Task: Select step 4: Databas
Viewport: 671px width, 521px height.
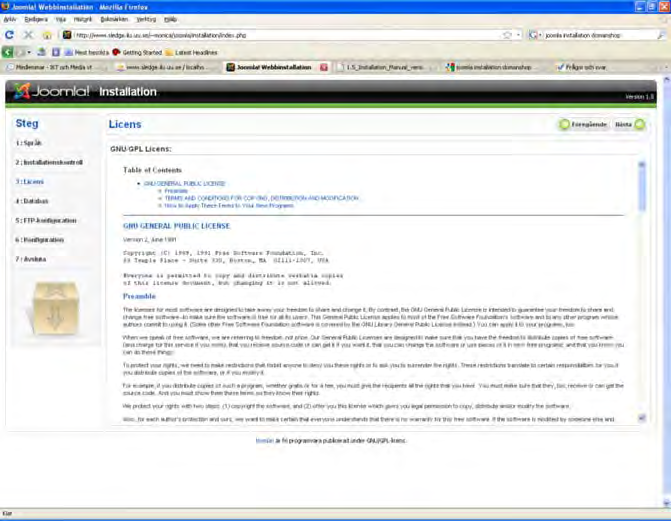Action: tap(32, 201)
